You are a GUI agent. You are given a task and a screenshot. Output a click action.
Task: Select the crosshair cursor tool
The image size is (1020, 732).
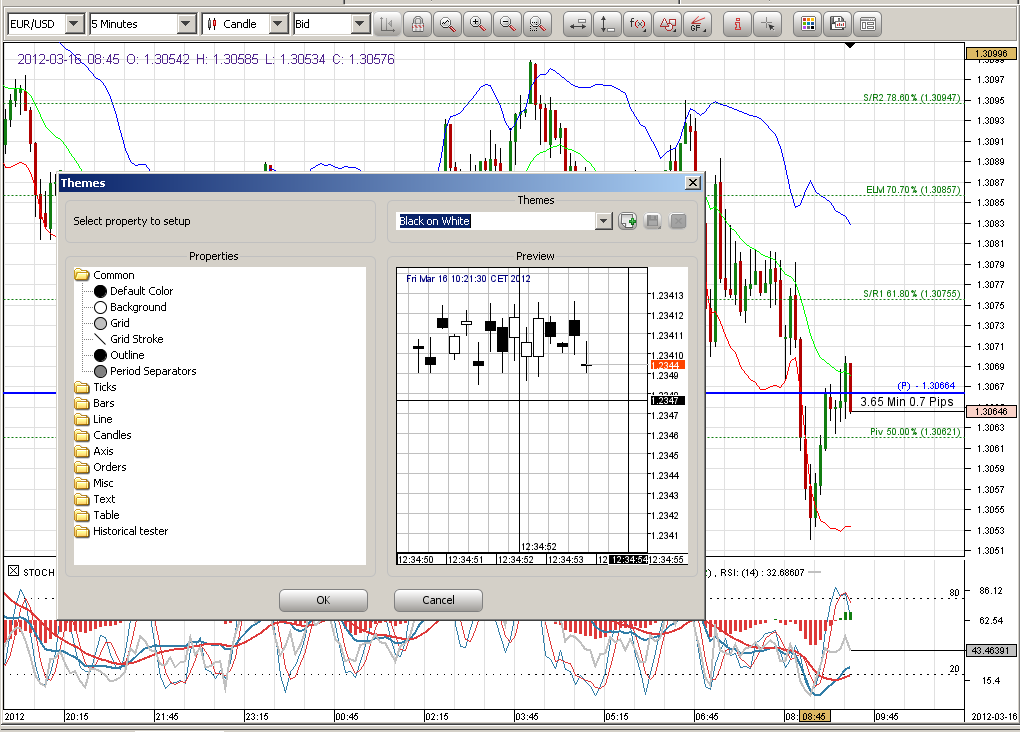click(x=768, y=25)
